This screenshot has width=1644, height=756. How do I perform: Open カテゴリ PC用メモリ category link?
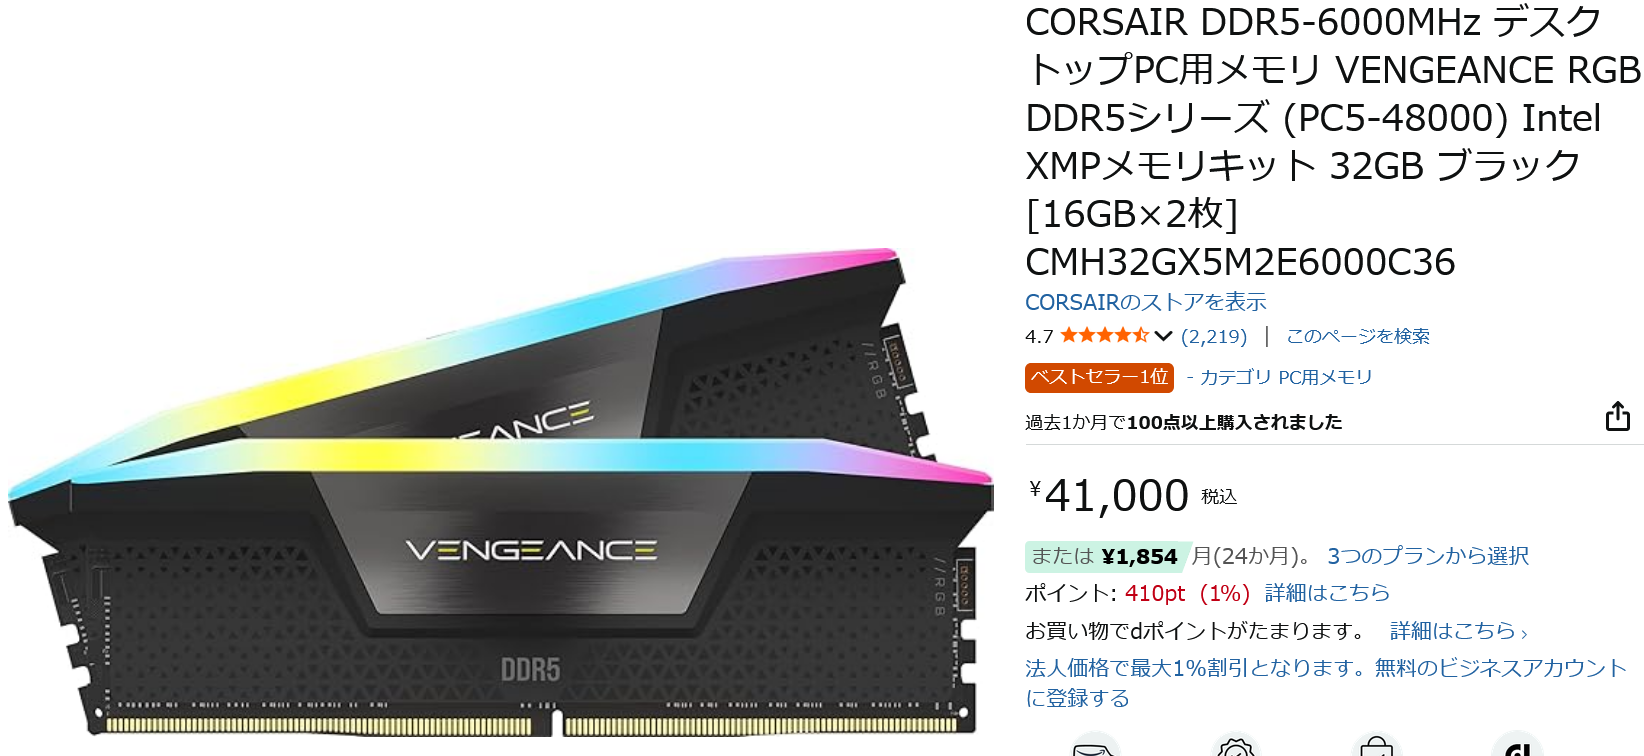[x=1285, y=377]
